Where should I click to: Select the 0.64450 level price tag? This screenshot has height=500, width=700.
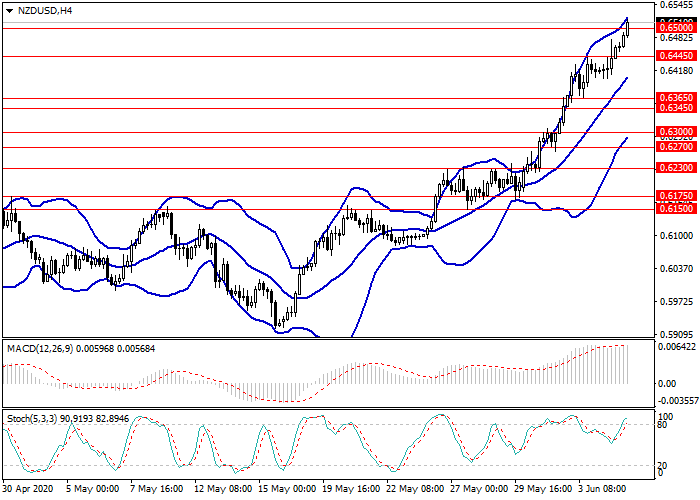pyautogui.click(x=675, y=56)
